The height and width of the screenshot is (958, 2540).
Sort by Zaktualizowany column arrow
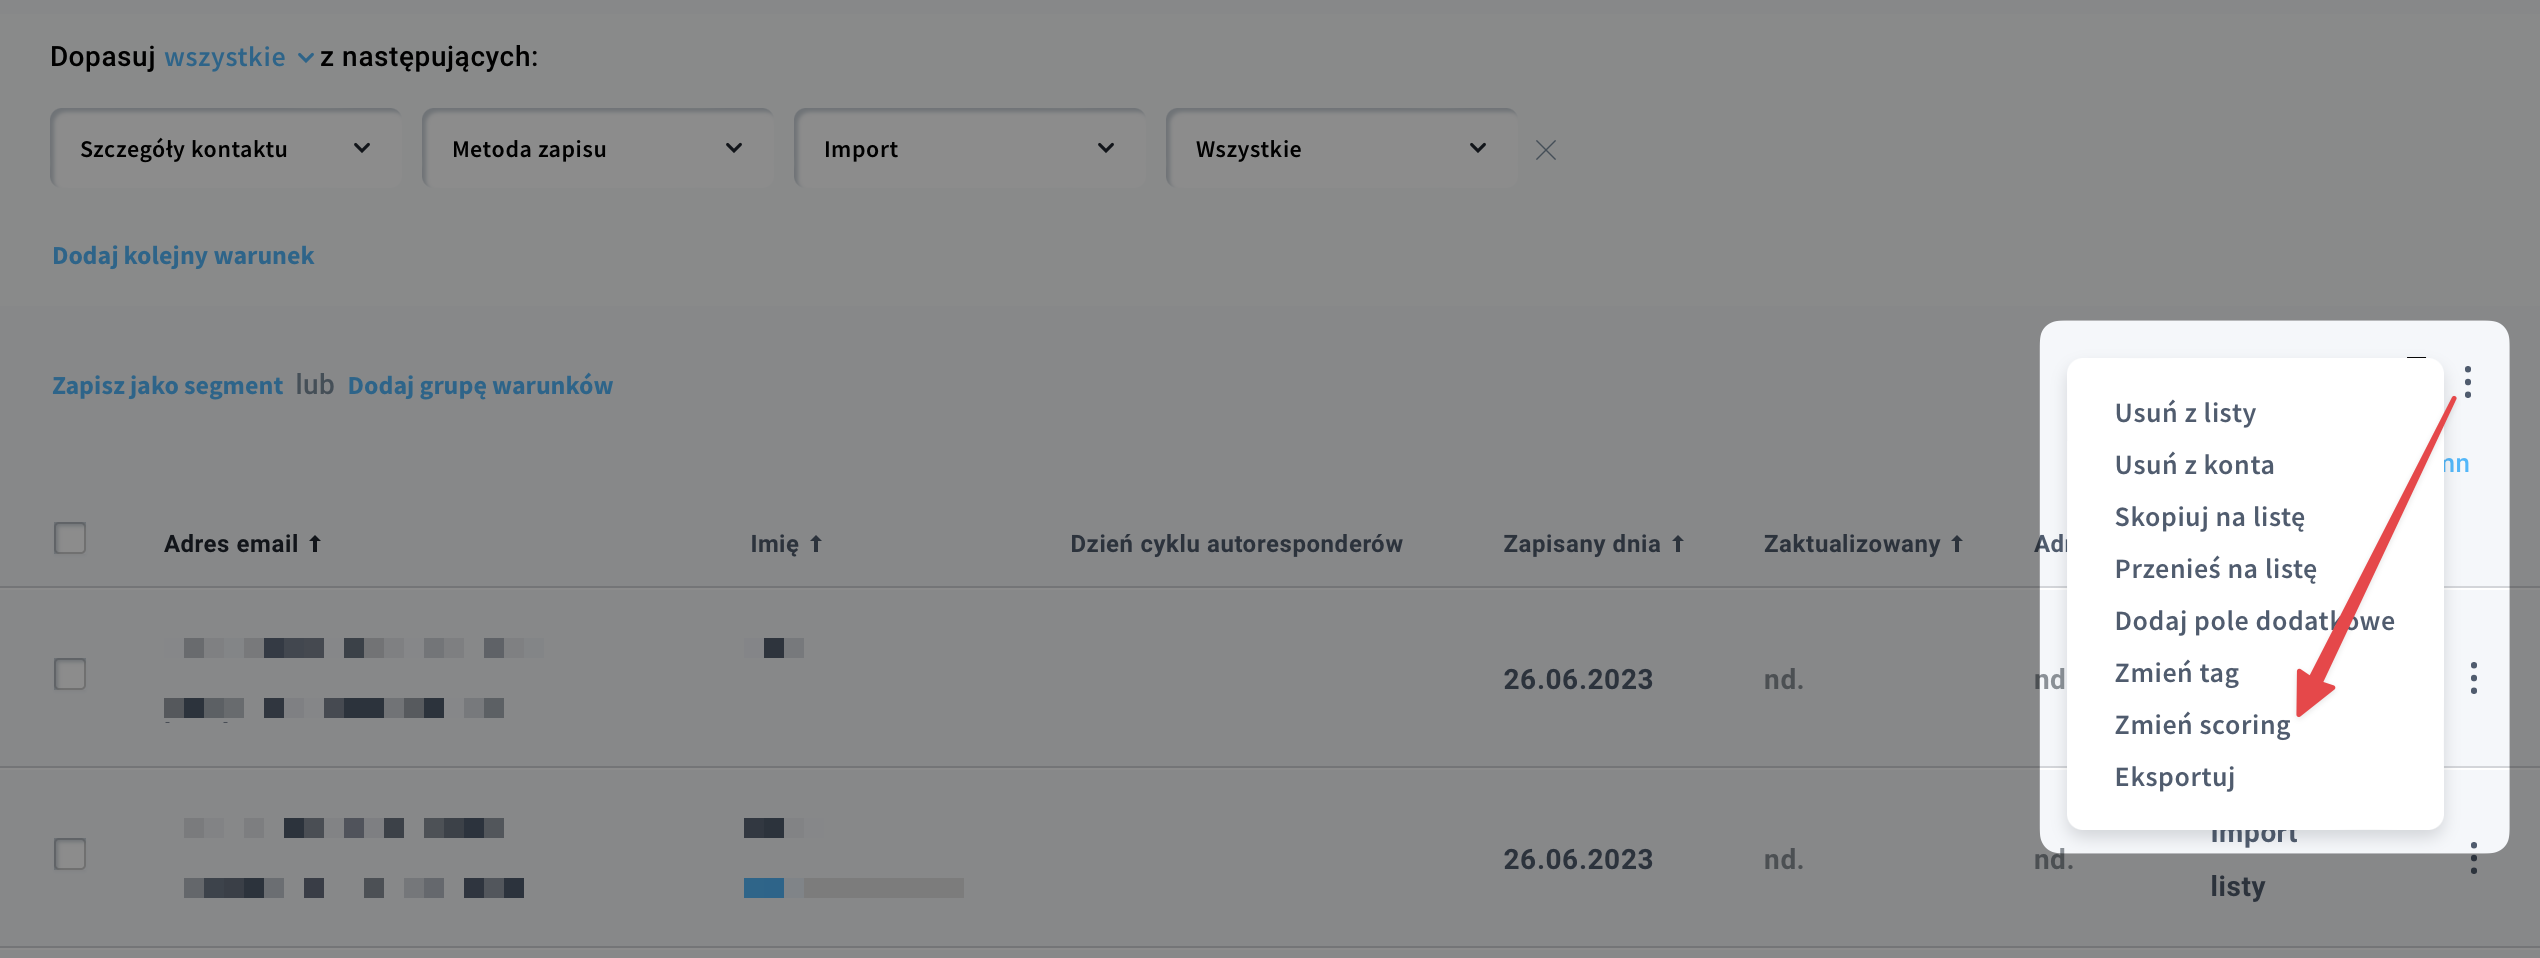tap(1957, 544)
